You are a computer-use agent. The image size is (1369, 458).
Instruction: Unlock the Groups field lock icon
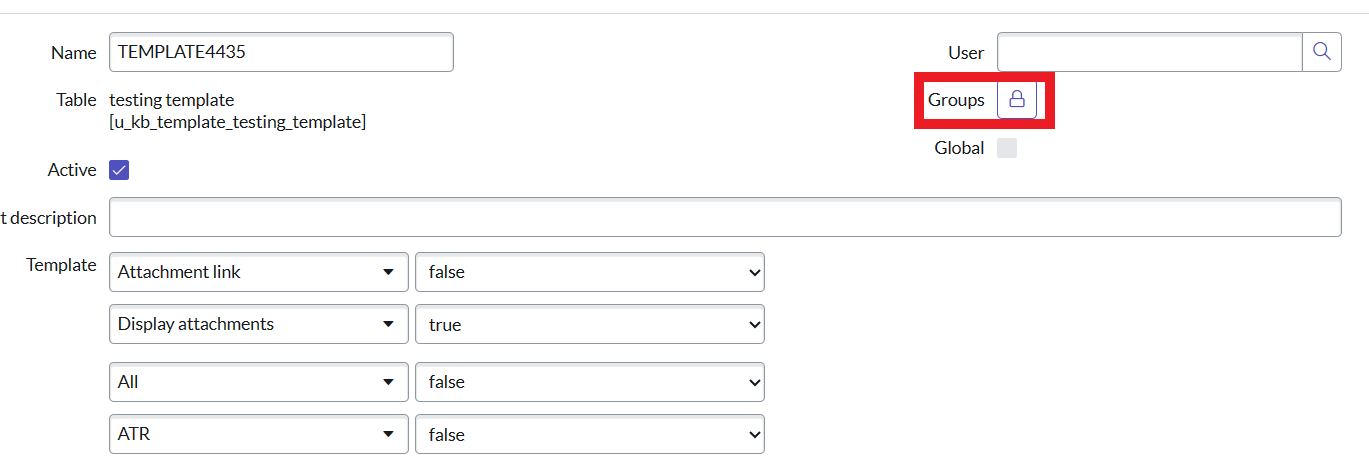click(1017, 100)
